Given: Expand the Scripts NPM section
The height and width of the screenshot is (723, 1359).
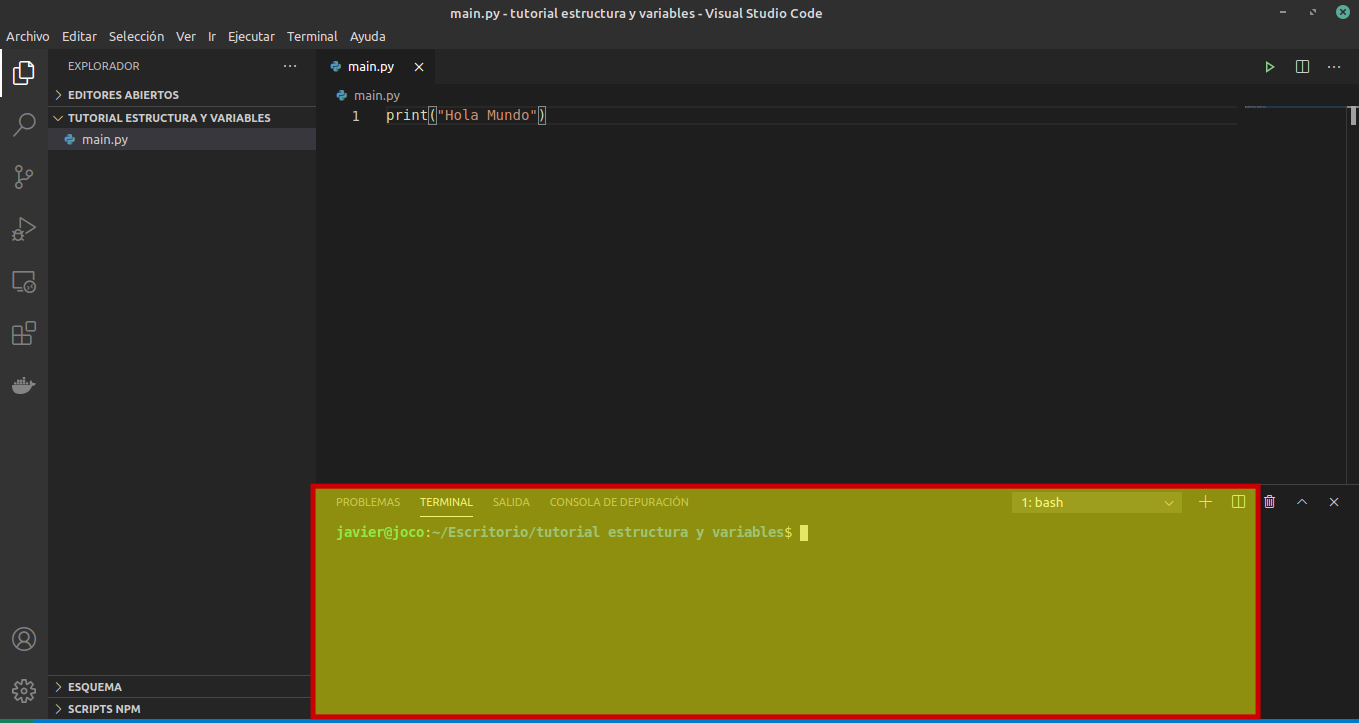Looking at the screenshot, I should point(182,709).
